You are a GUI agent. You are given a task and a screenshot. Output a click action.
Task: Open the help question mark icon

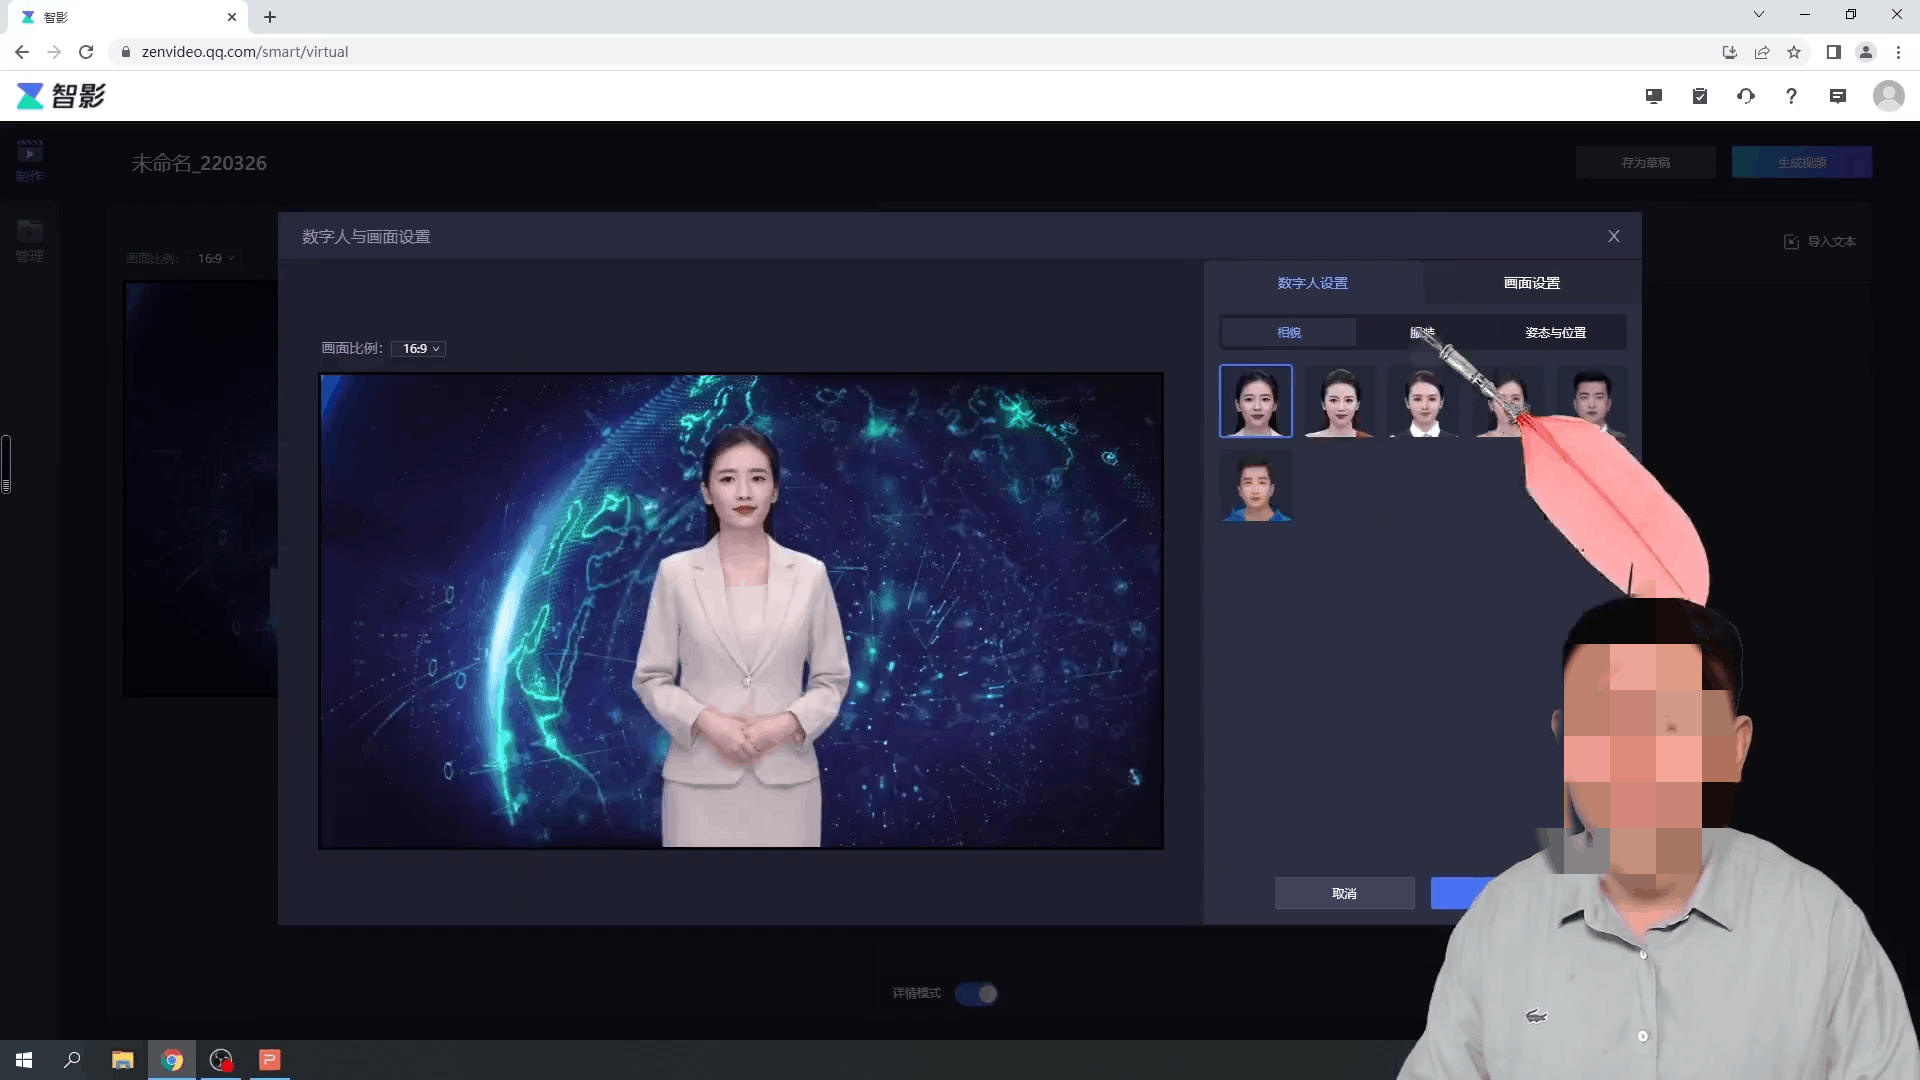pyautogui.click(x=1791, y=96)
